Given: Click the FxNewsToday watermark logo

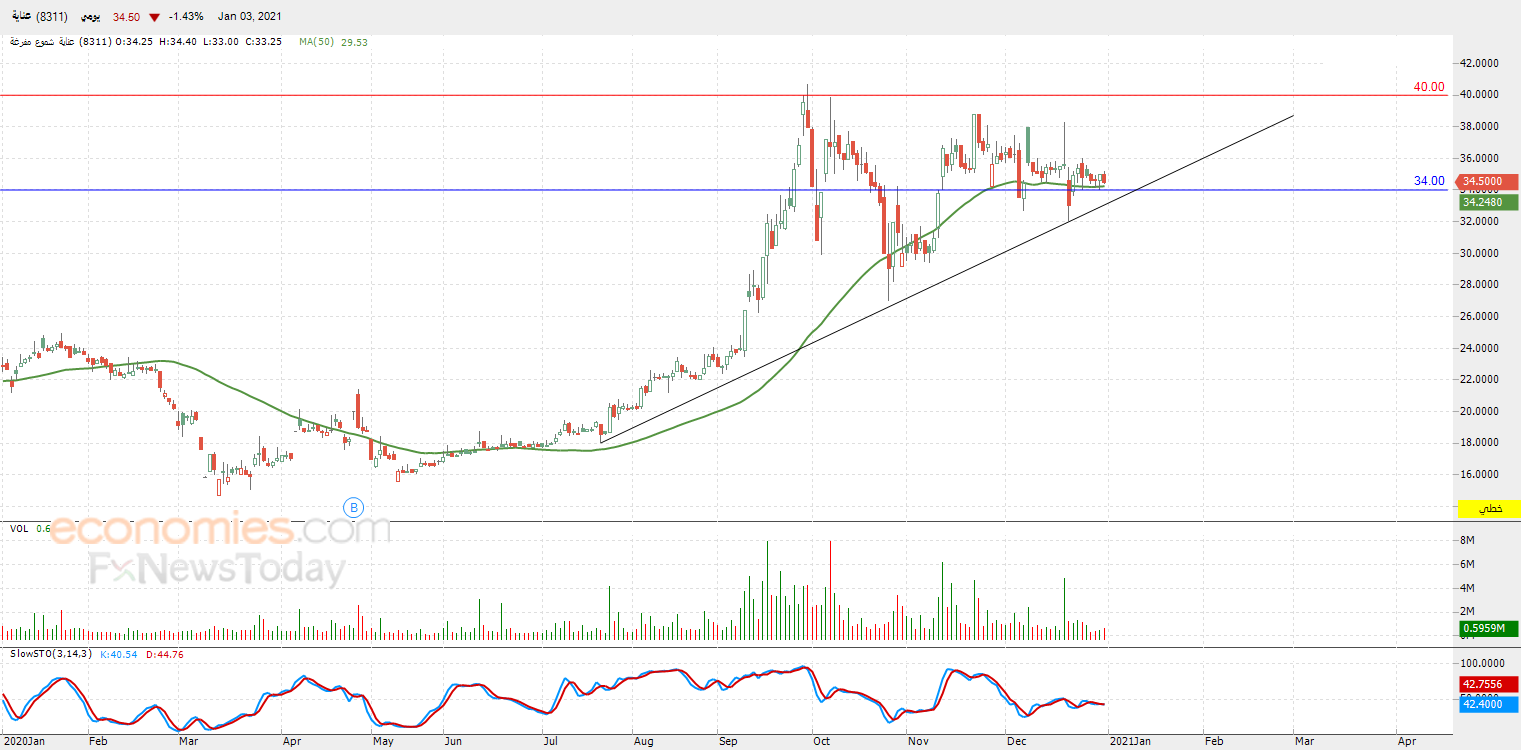Looking at the screenshot, I should (x=217, y=570).
